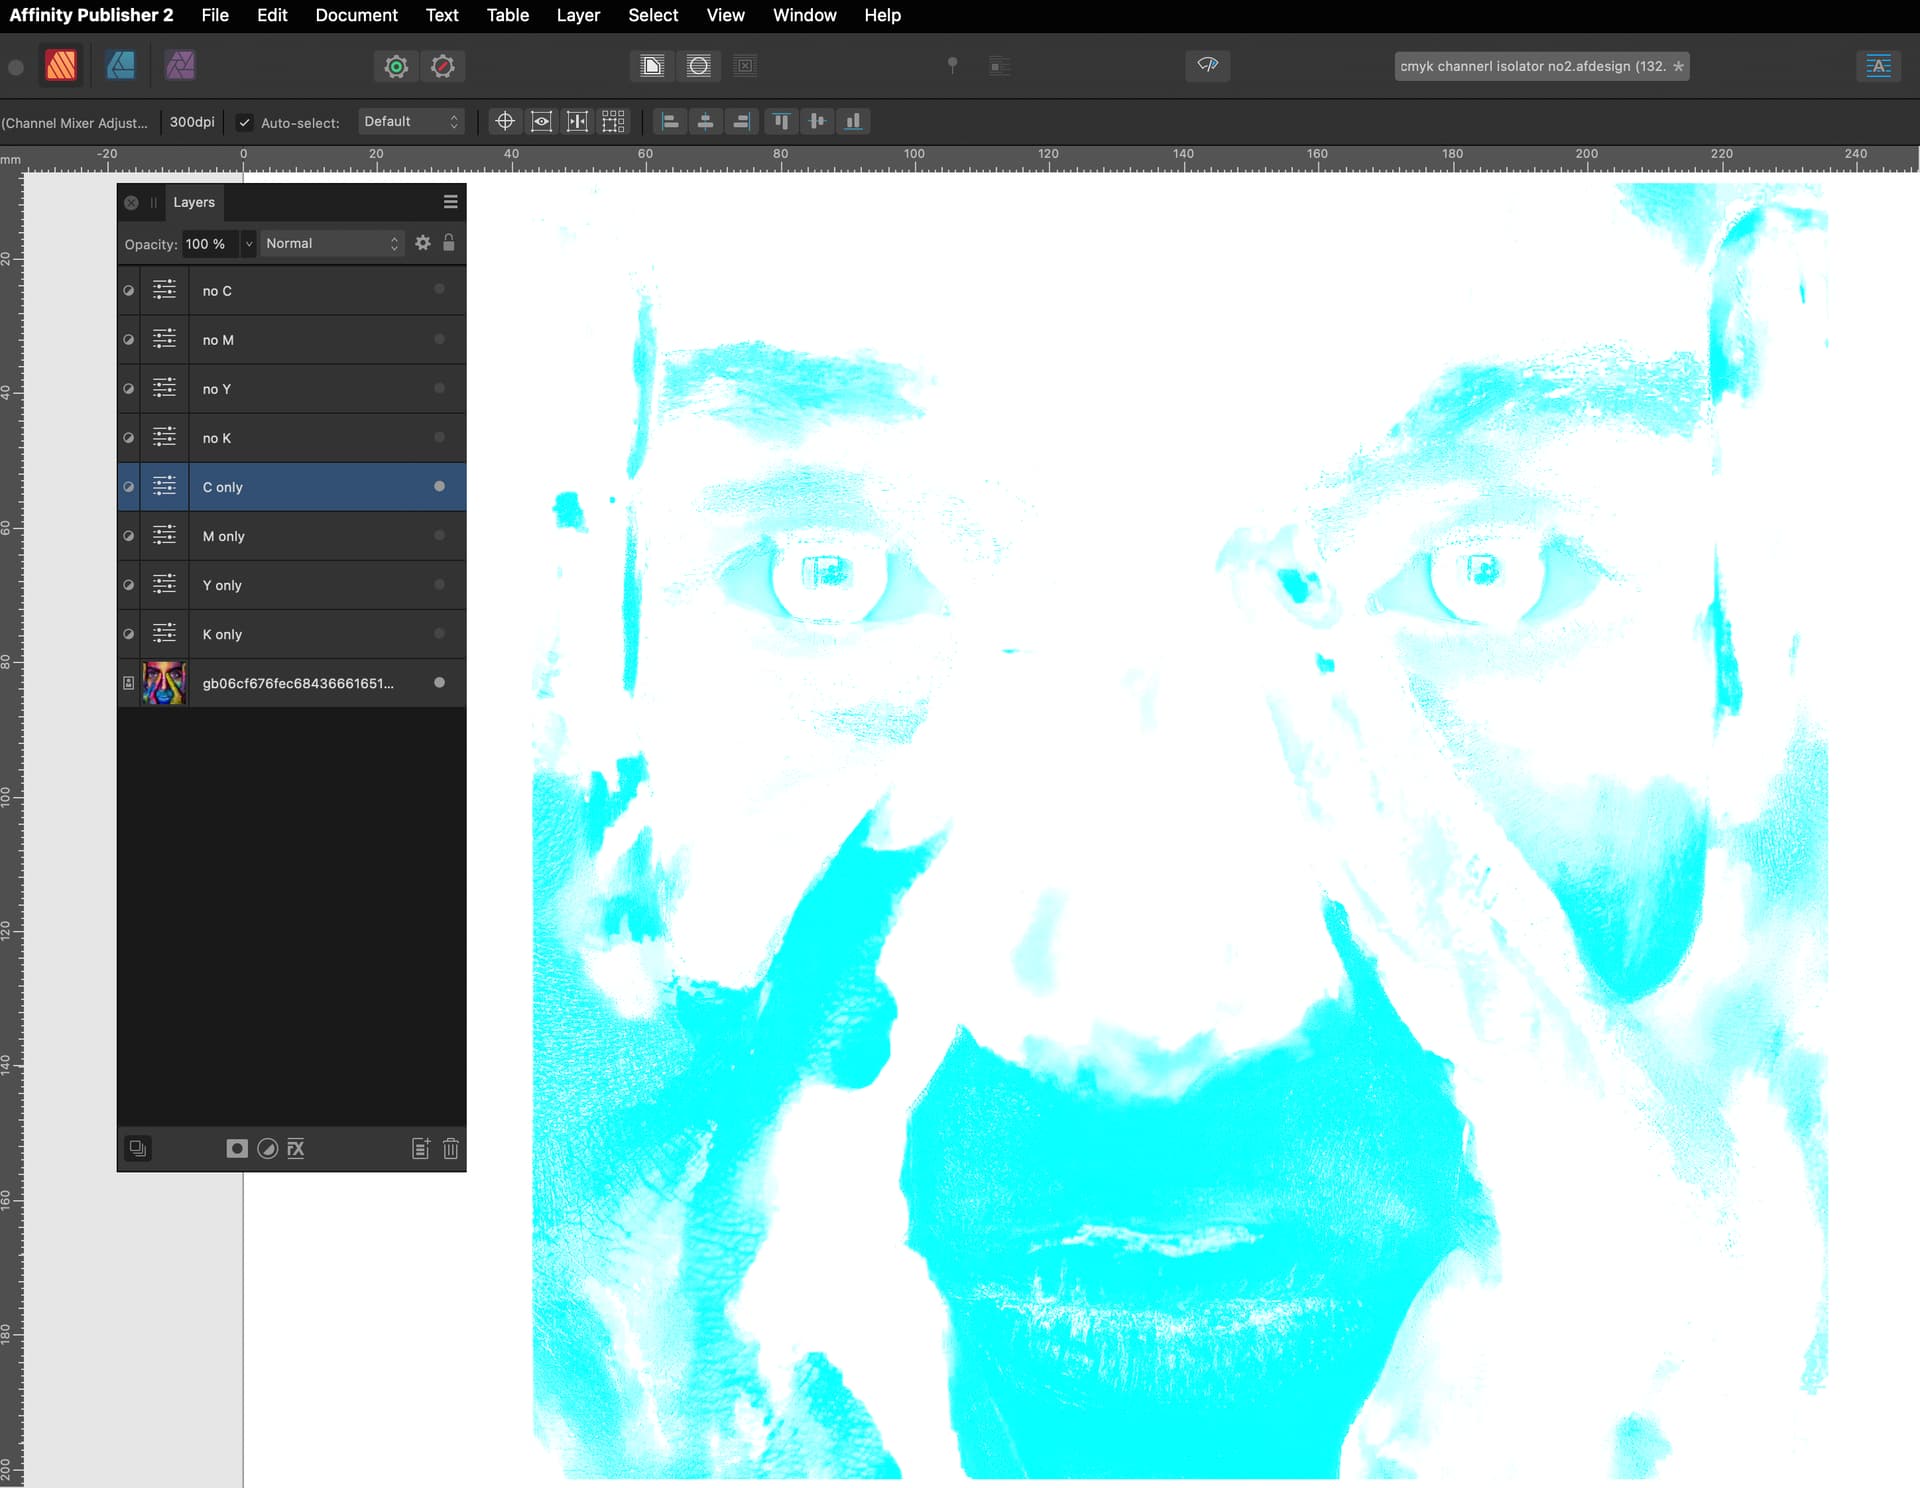Click the eye-in-frame icon beside the transform origin icon
The width and height of the screenshot is (1920, 1488).
click(x=541, y=121)
